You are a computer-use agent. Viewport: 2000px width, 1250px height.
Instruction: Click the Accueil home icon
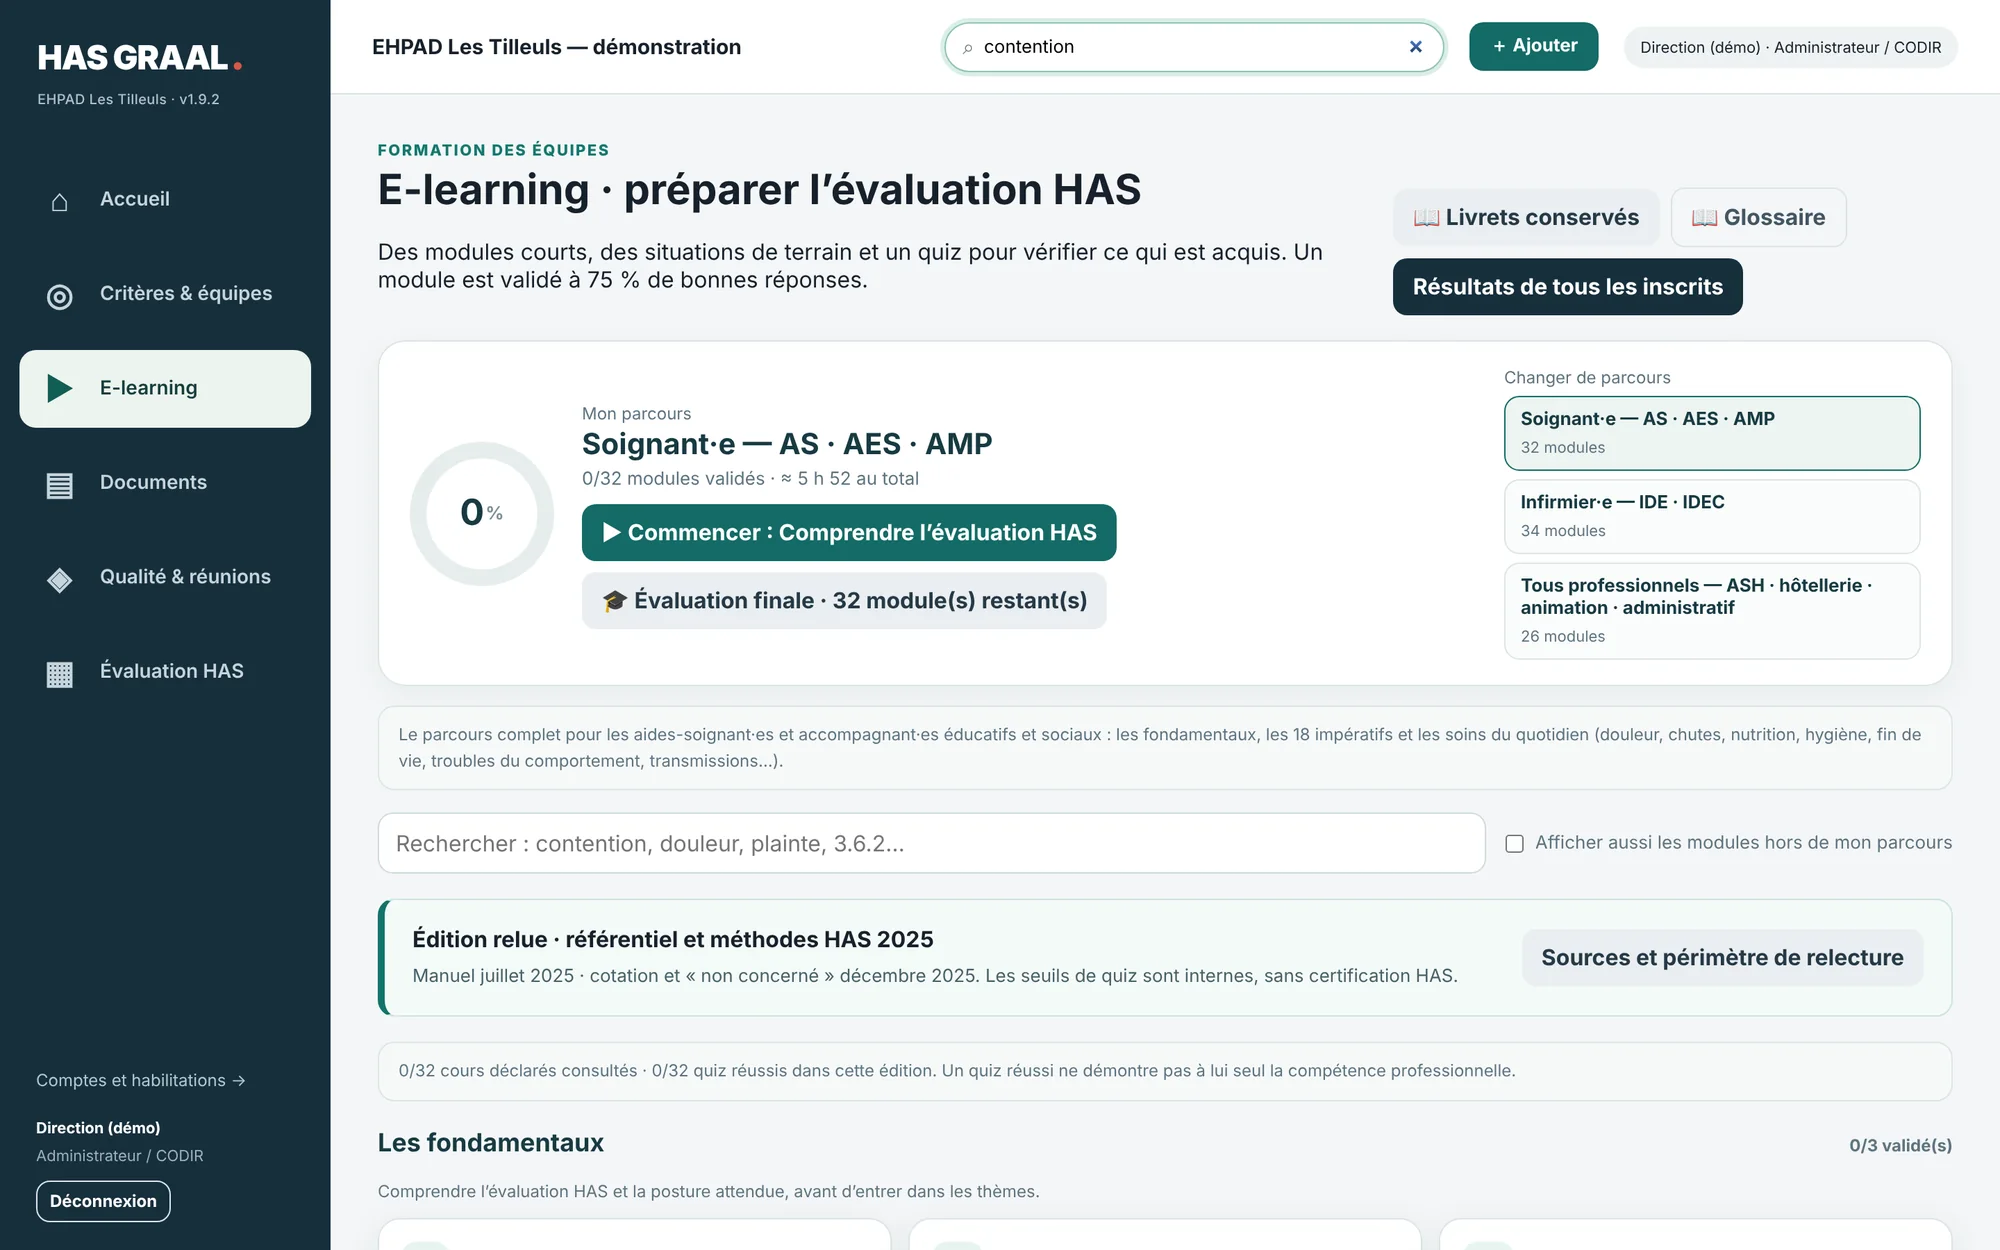coord(60,201)
